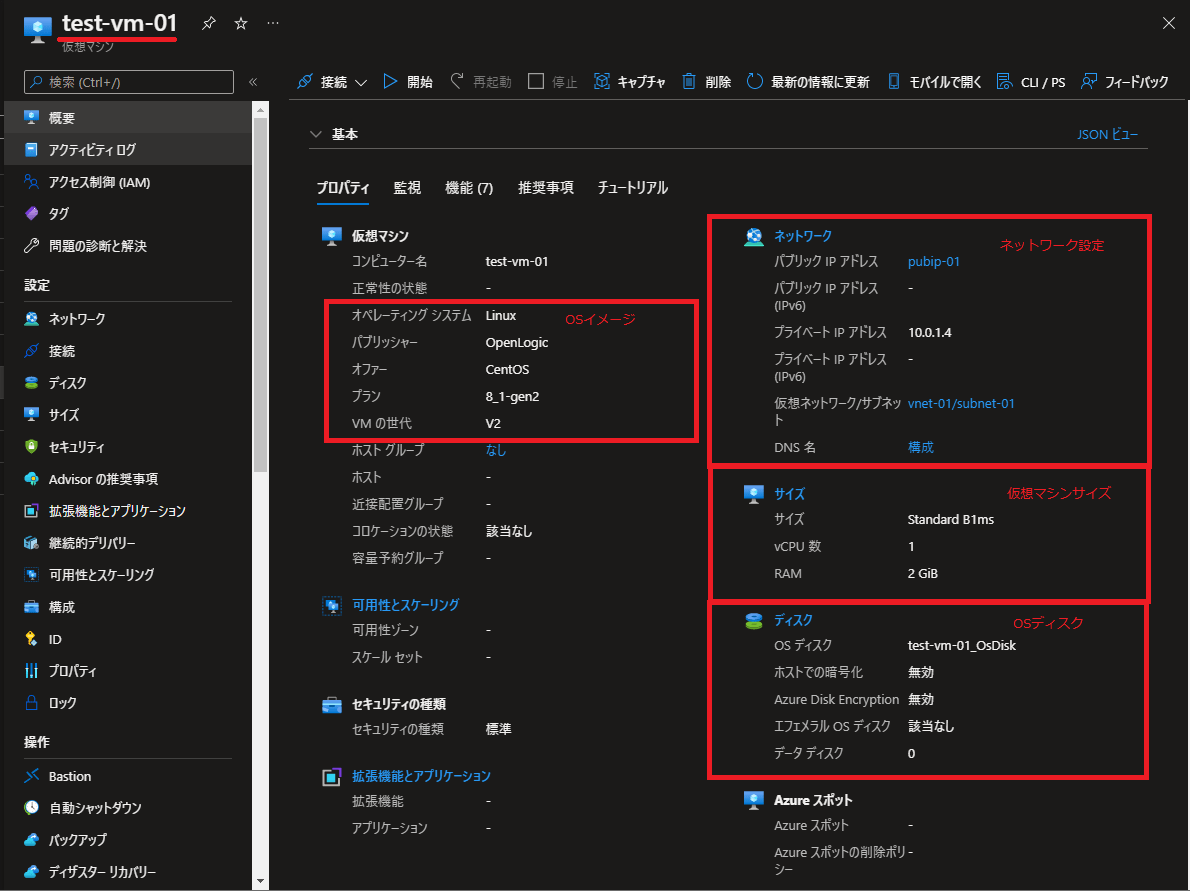Click the ロック lock icon
The height and width of the screenshot is (891, 1190).
pos(31,703)
